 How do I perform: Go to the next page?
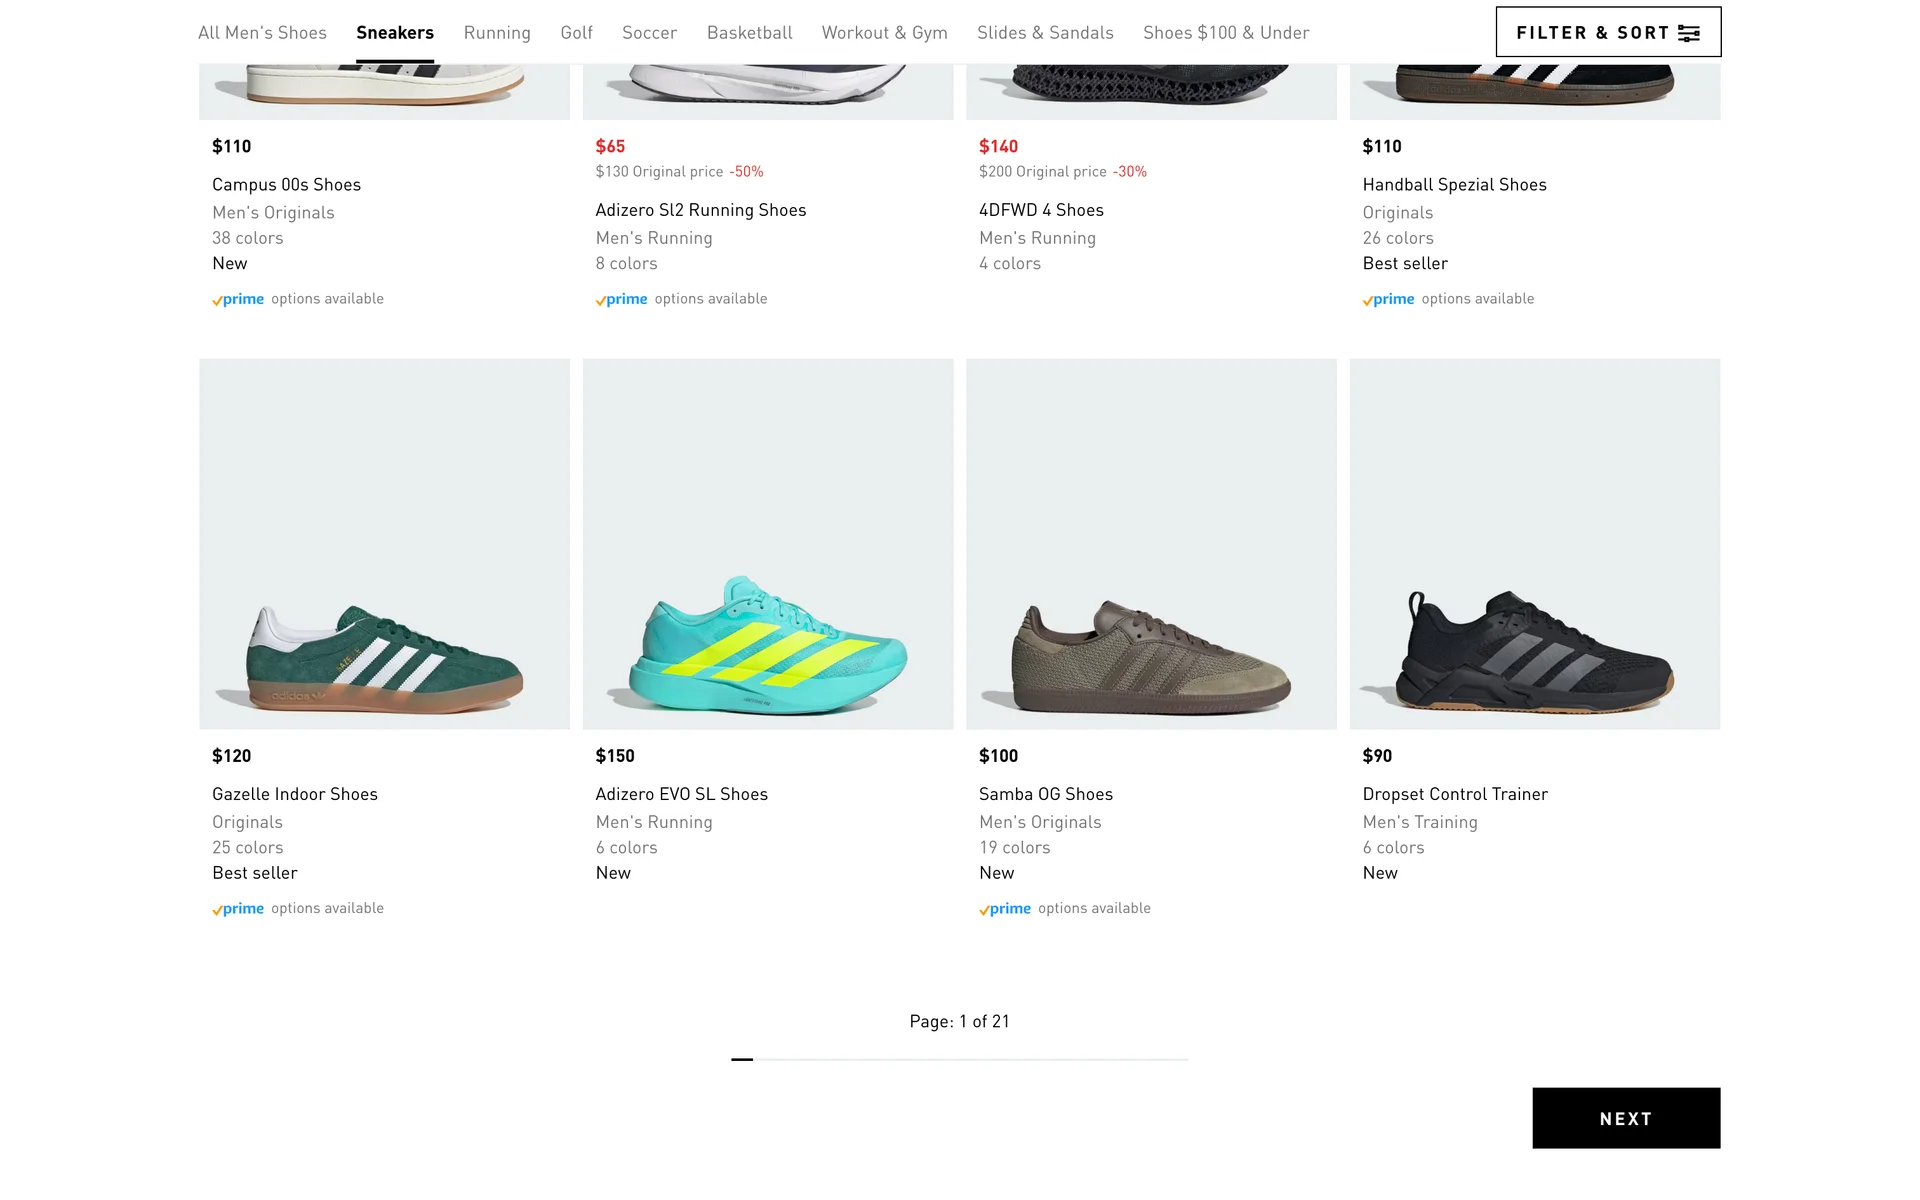[1625, 1118]
